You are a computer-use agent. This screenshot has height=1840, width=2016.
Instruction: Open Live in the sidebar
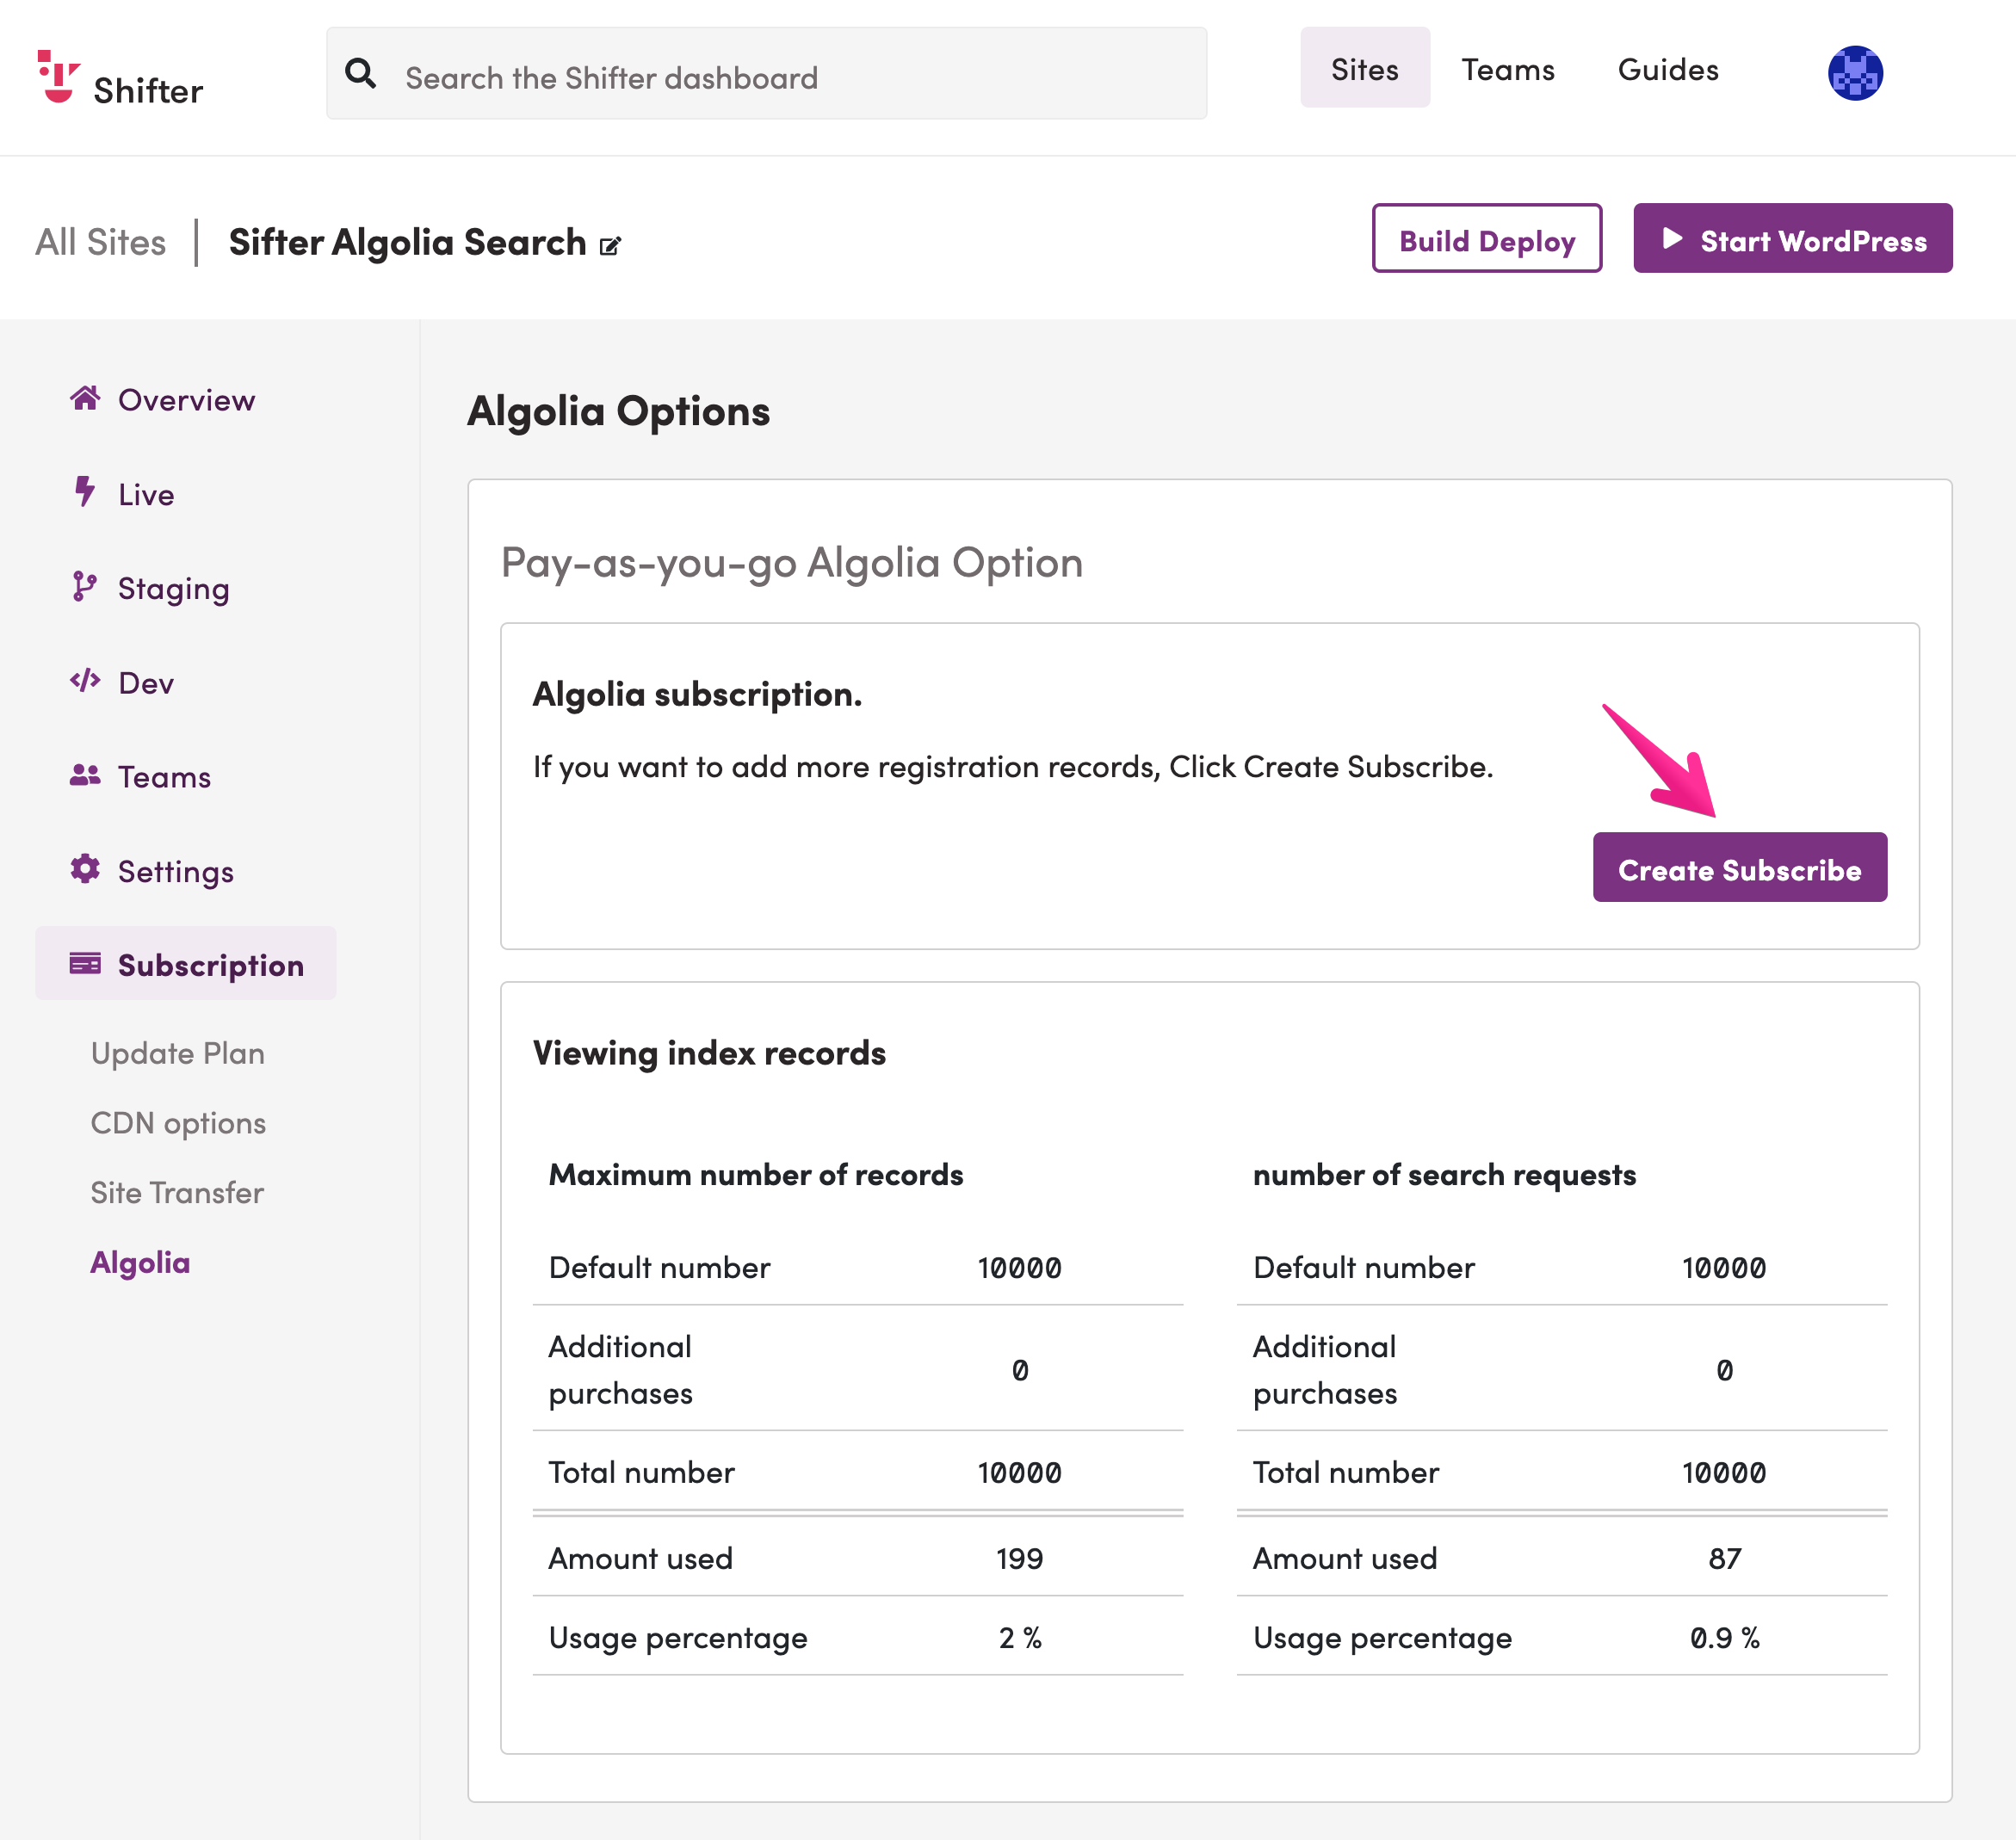pyautogui.click(x=146, y=495)
